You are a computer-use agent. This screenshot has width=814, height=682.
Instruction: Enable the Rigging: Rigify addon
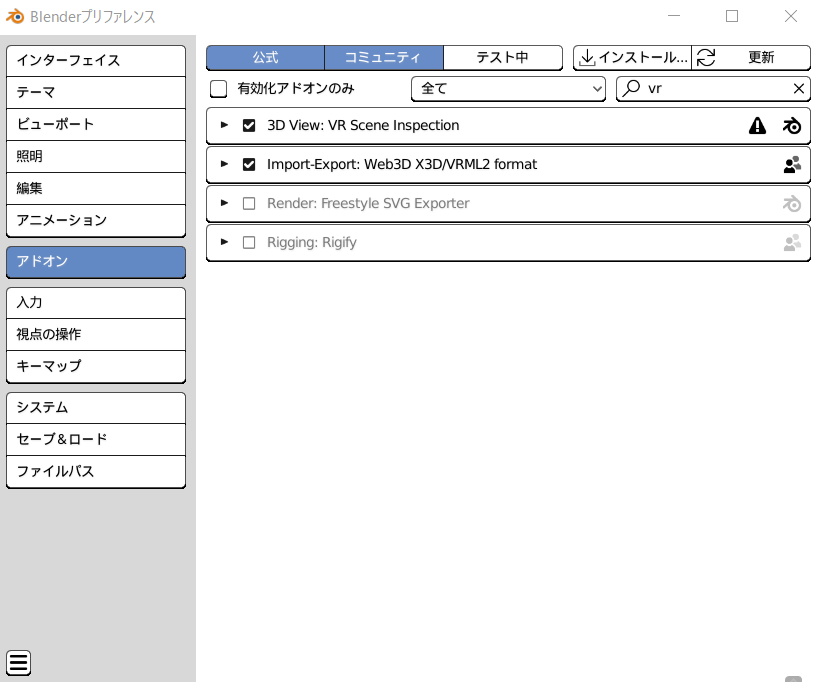point(249,242)
